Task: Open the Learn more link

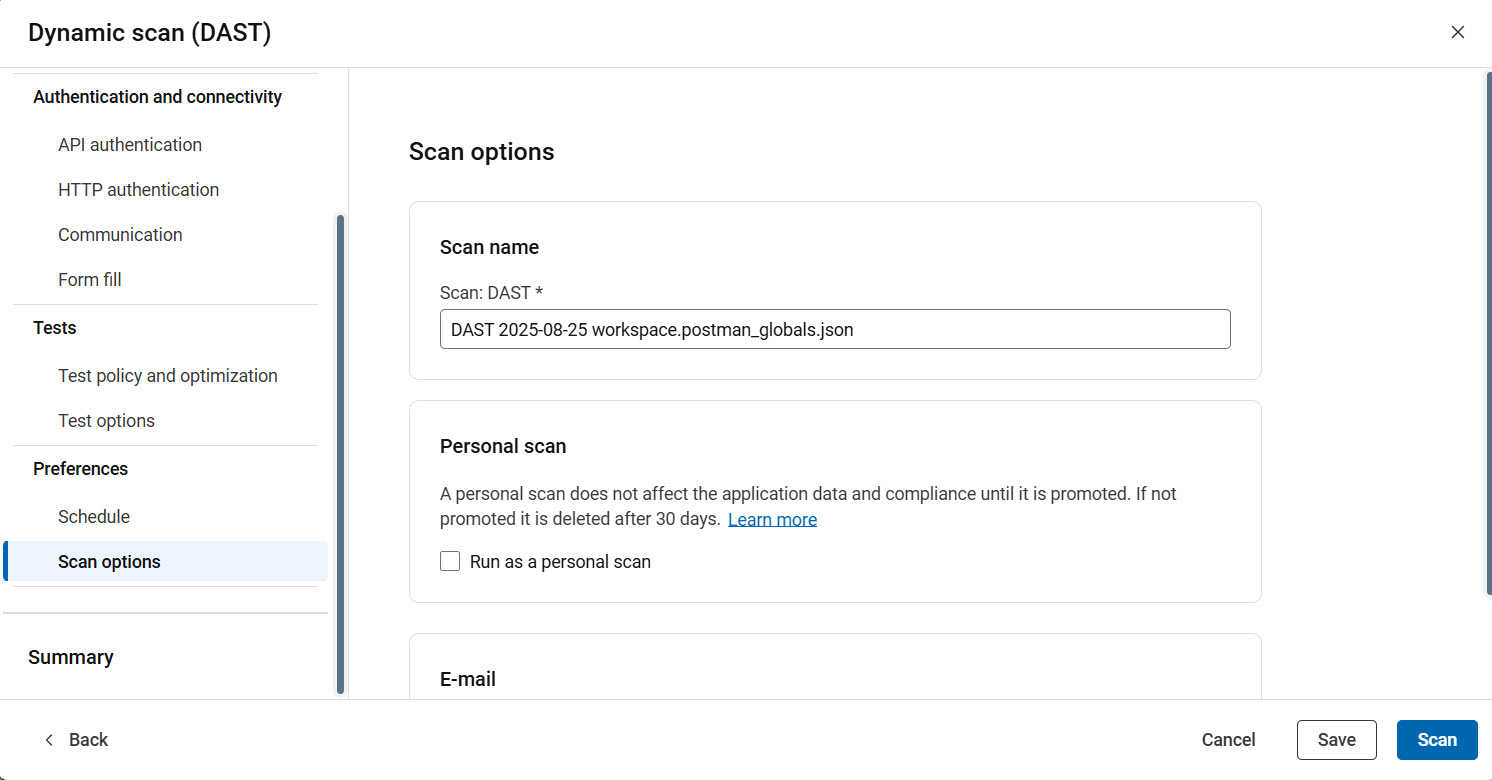Action: [772, 519]
